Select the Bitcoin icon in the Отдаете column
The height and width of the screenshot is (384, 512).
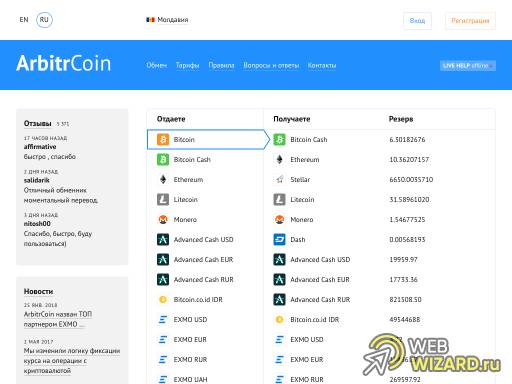[163, 139]
